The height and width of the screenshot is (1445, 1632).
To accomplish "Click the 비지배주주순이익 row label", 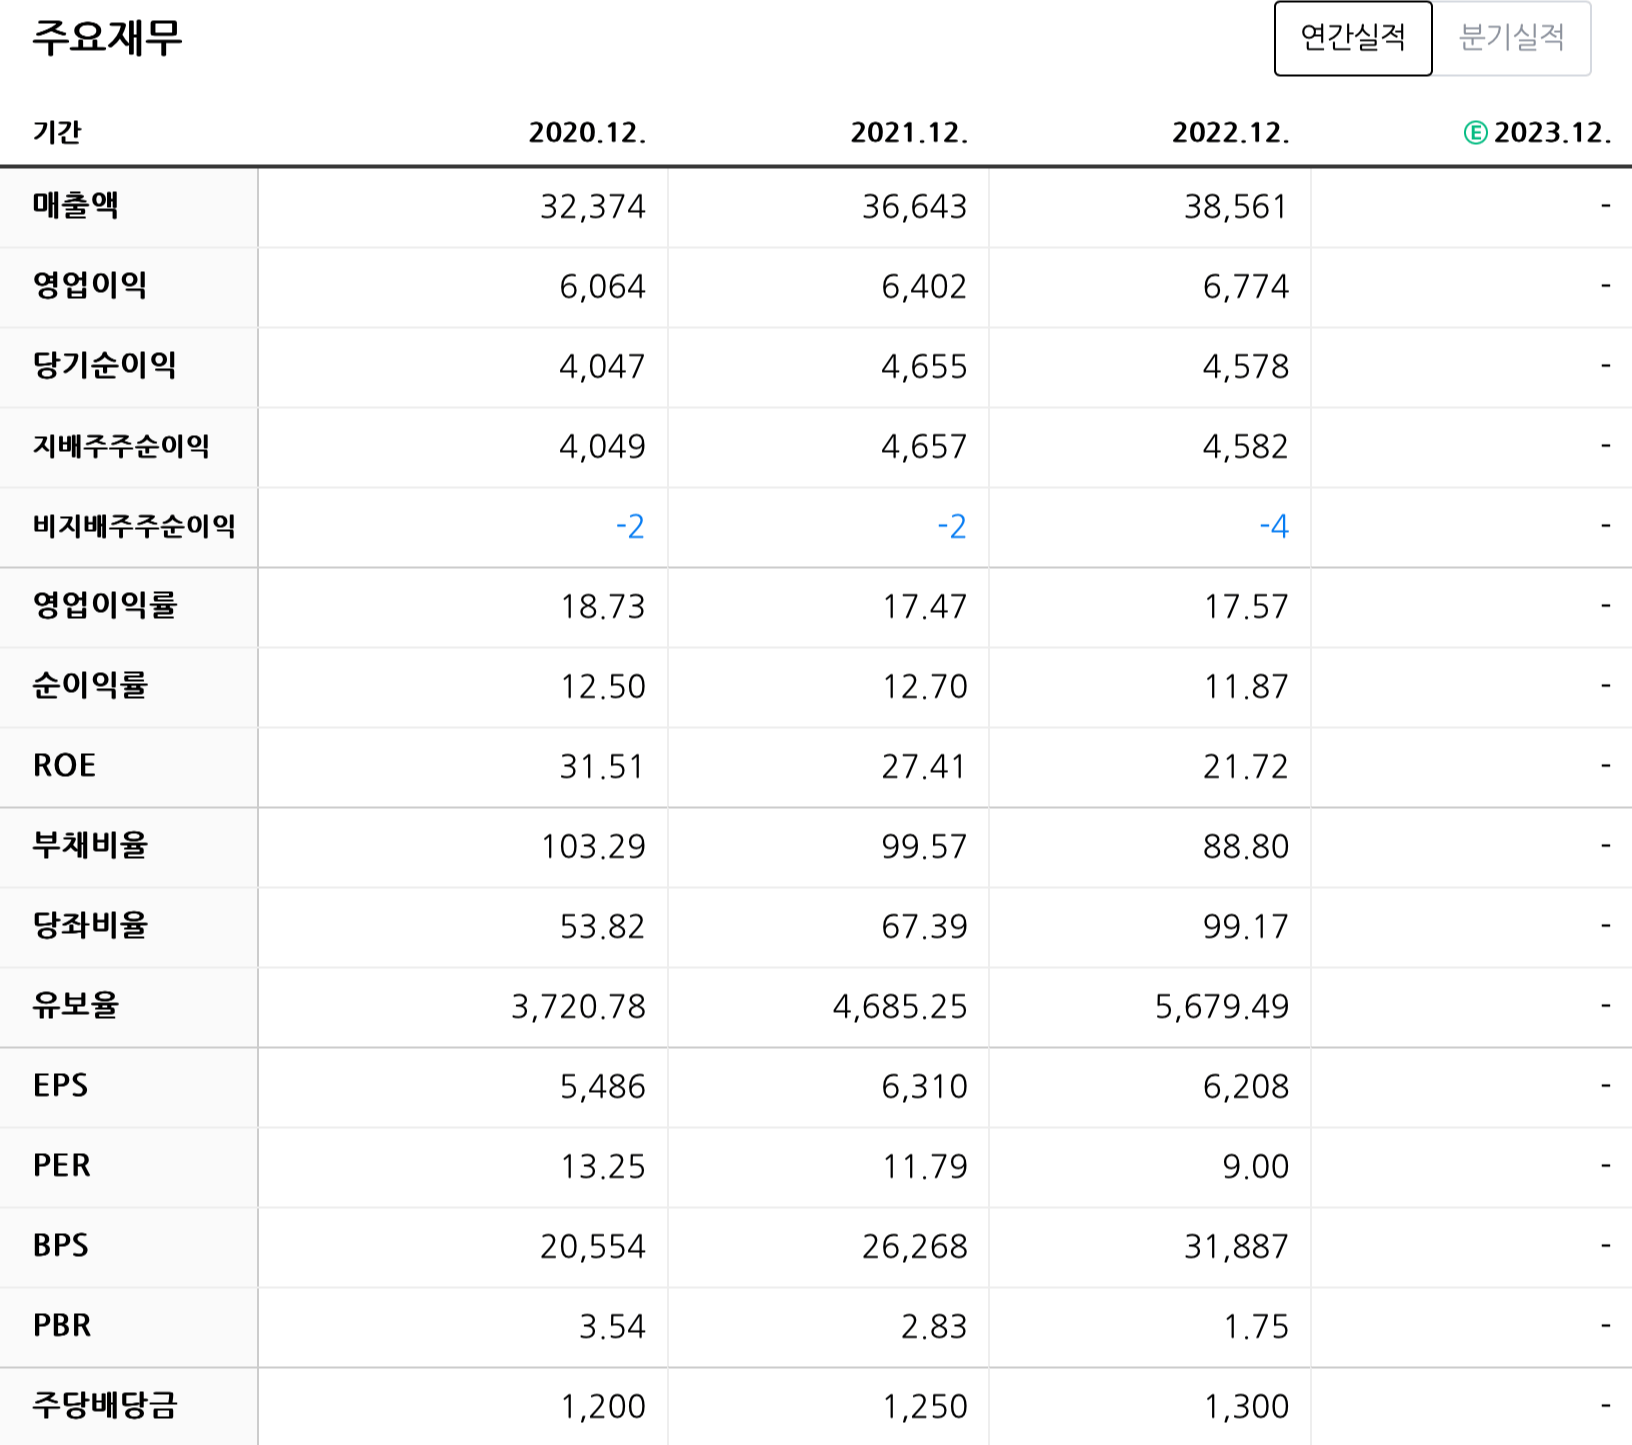I will click(x=134, y=525).
